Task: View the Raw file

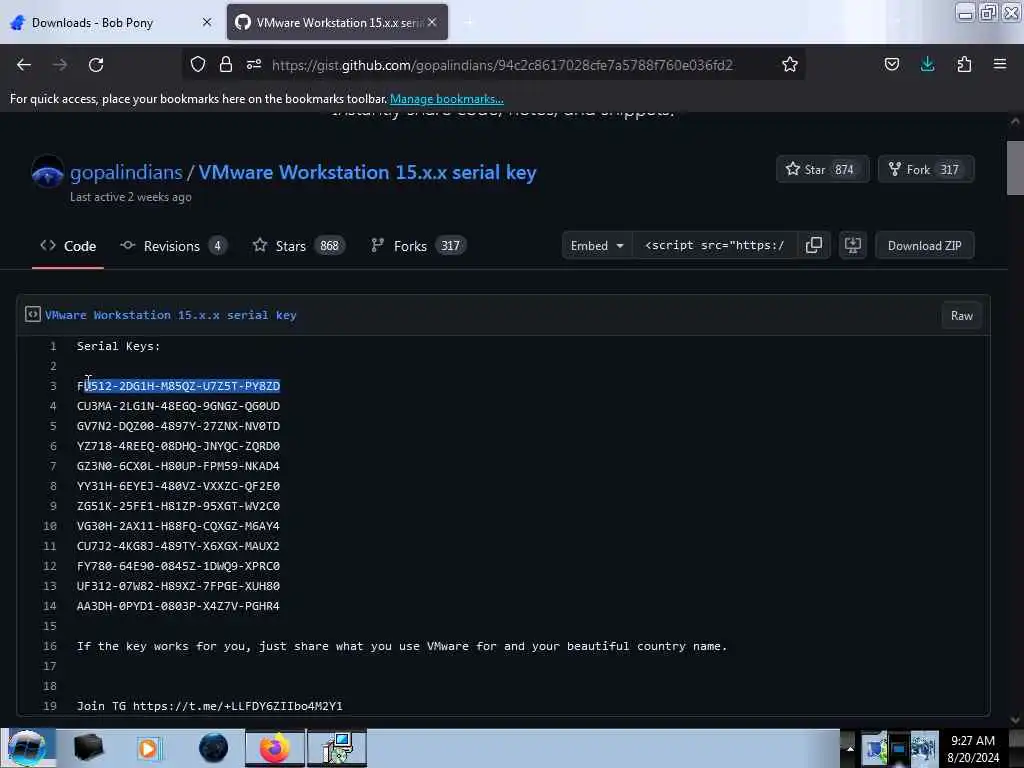Action: point(961,315)
